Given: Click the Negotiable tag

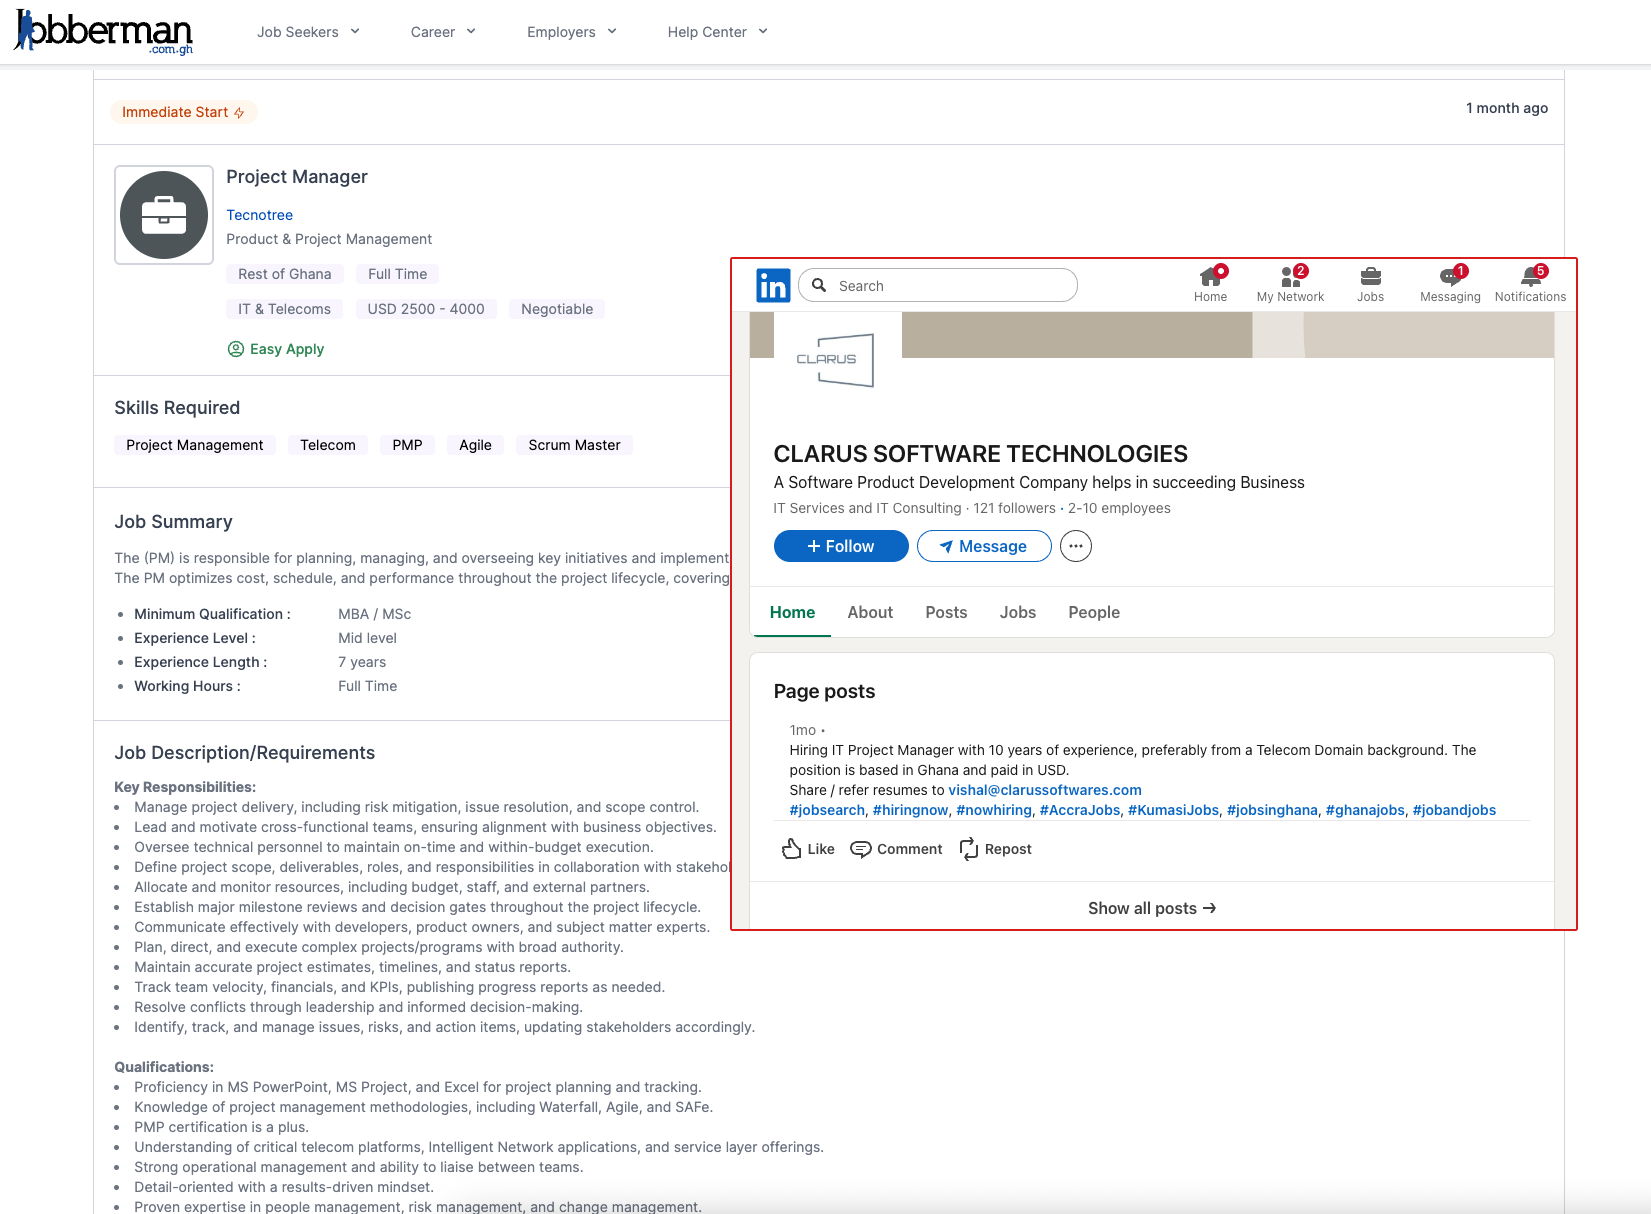Looking at the screenshot, I should (x=557, y=309).
